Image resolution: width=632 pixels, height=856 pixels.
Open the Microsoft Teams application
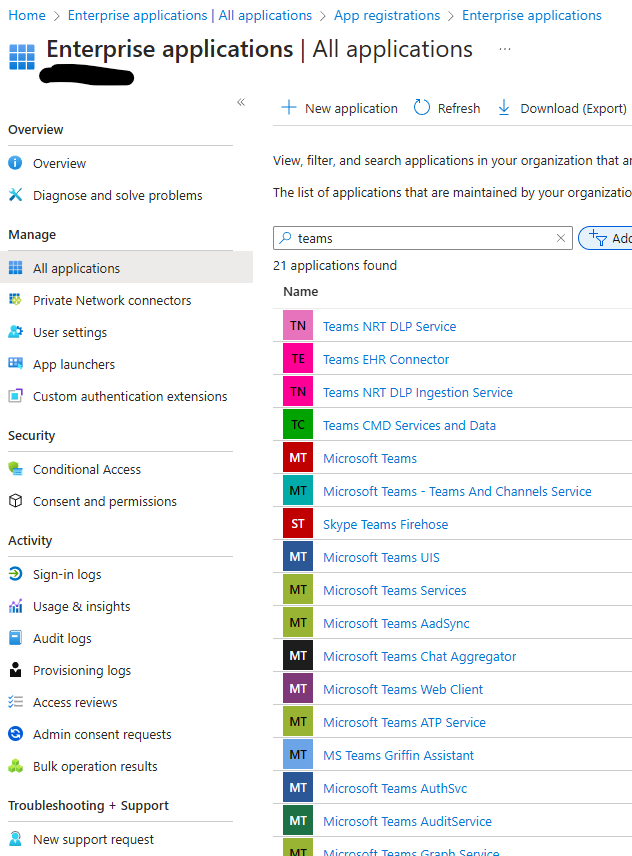[369, 459]
